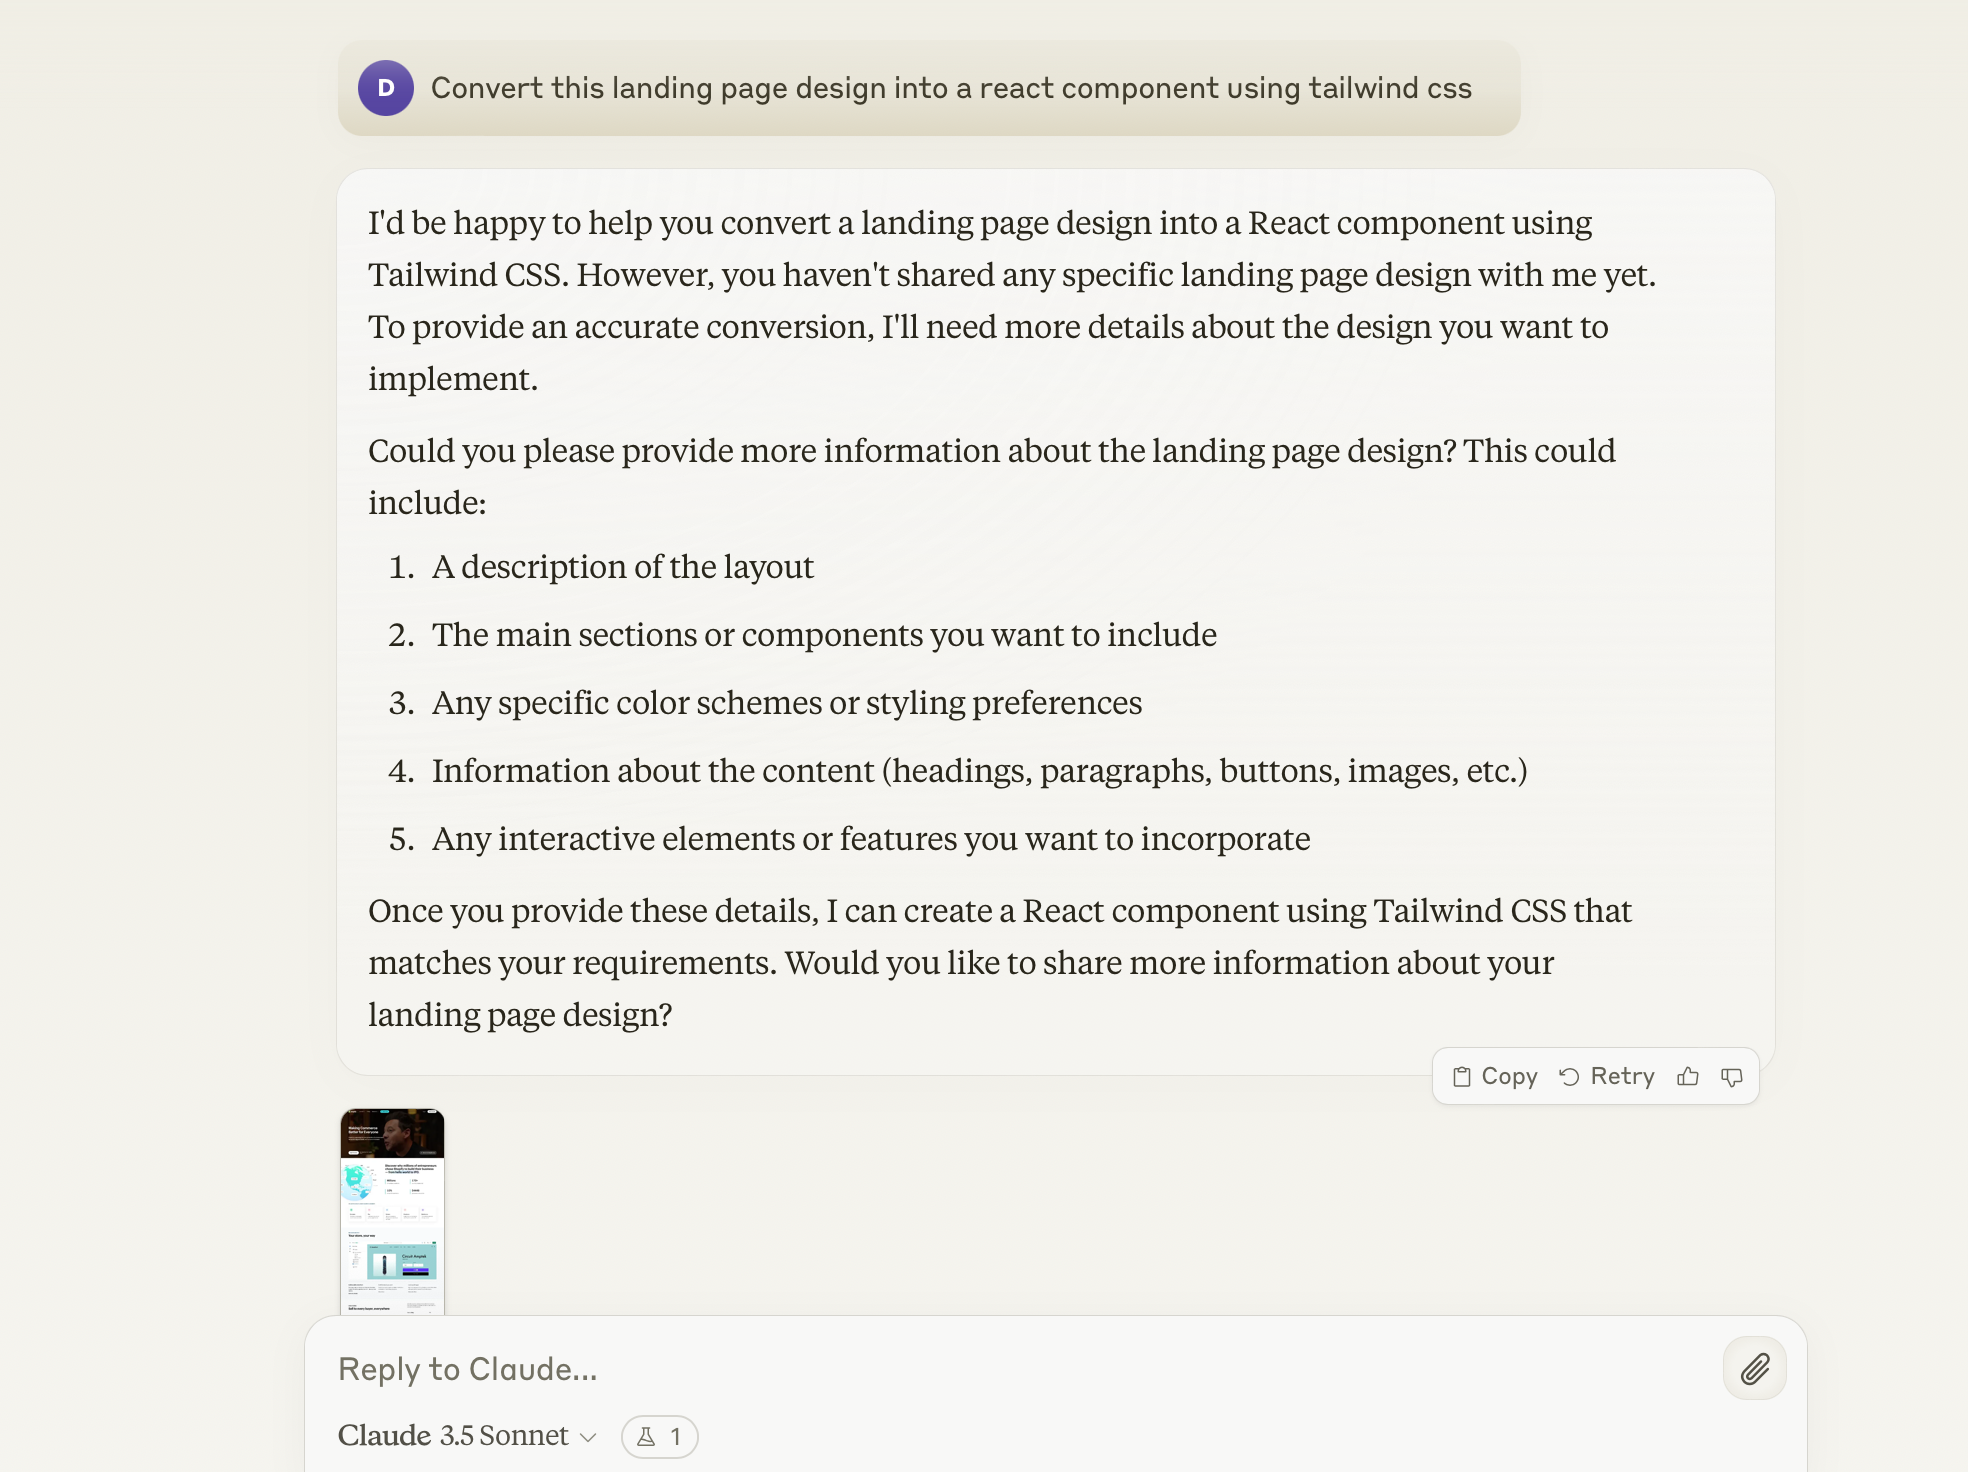
Task: Retry the response with the Retry button
Action: pyautogui.click(x=1606, y=1076)
